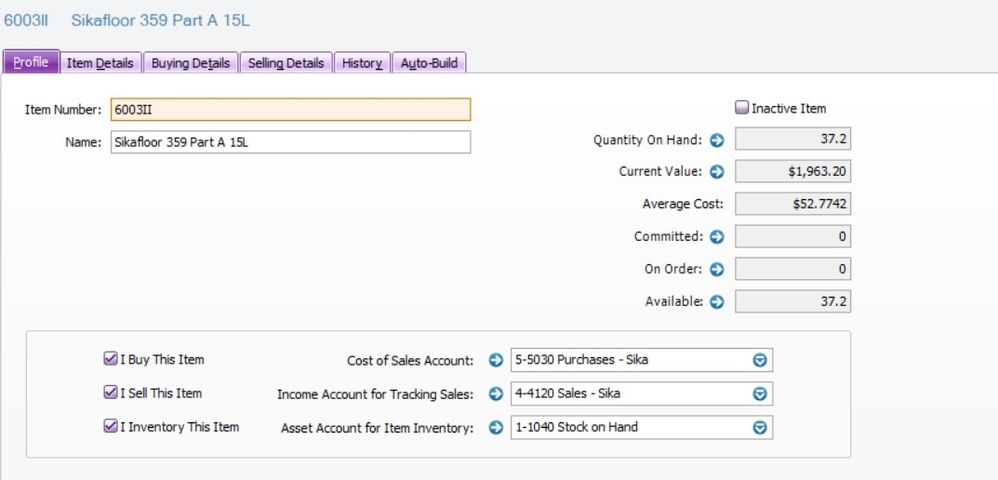Click the Current Value detail arrow
This screenshot has width=998, height=480.
click(716, 172)
